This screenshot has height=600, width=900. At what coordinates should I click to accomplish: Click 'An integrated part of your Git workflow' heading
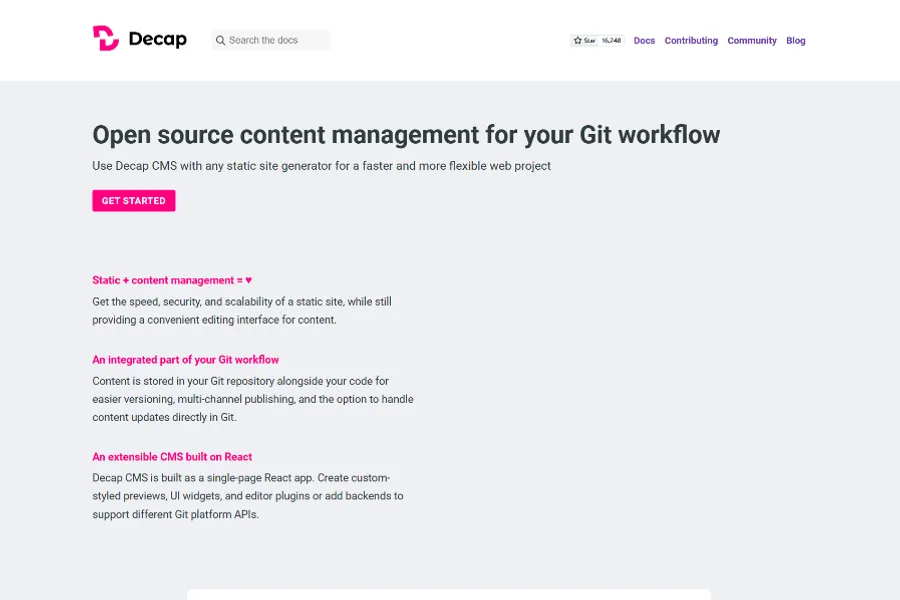(185, 360)
